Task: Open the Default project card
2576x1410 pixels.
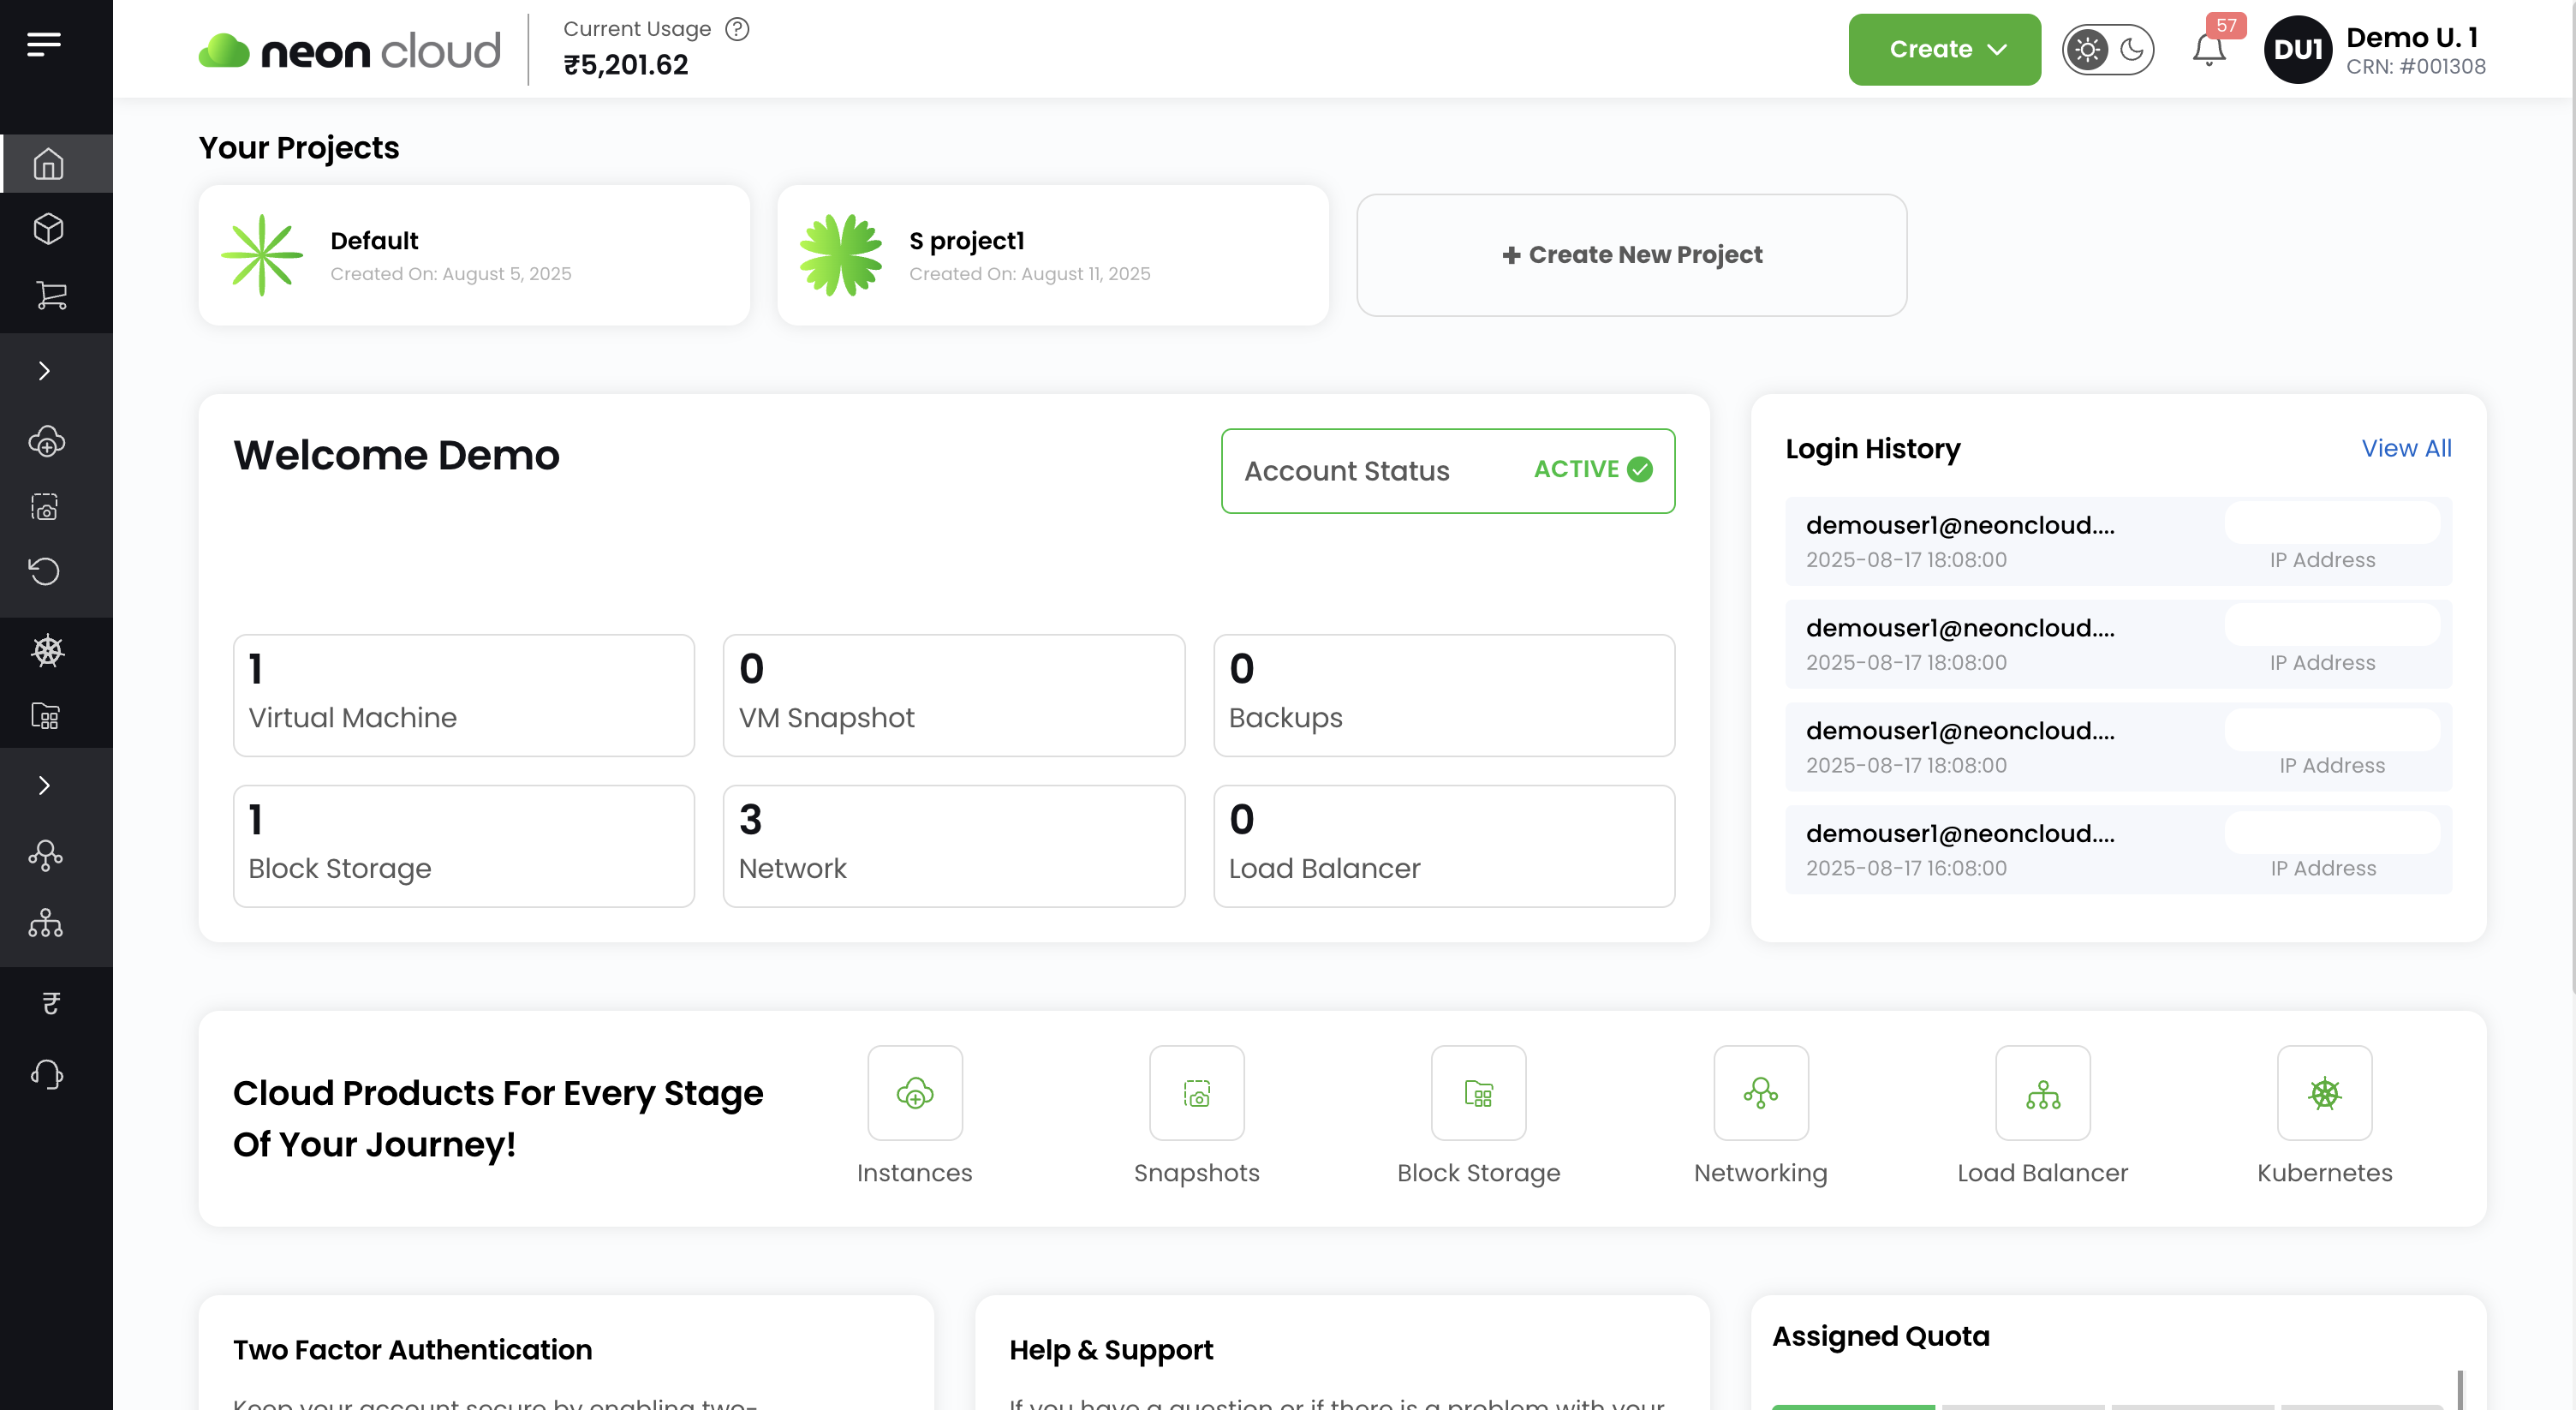Action: click(x=474, y=255)
